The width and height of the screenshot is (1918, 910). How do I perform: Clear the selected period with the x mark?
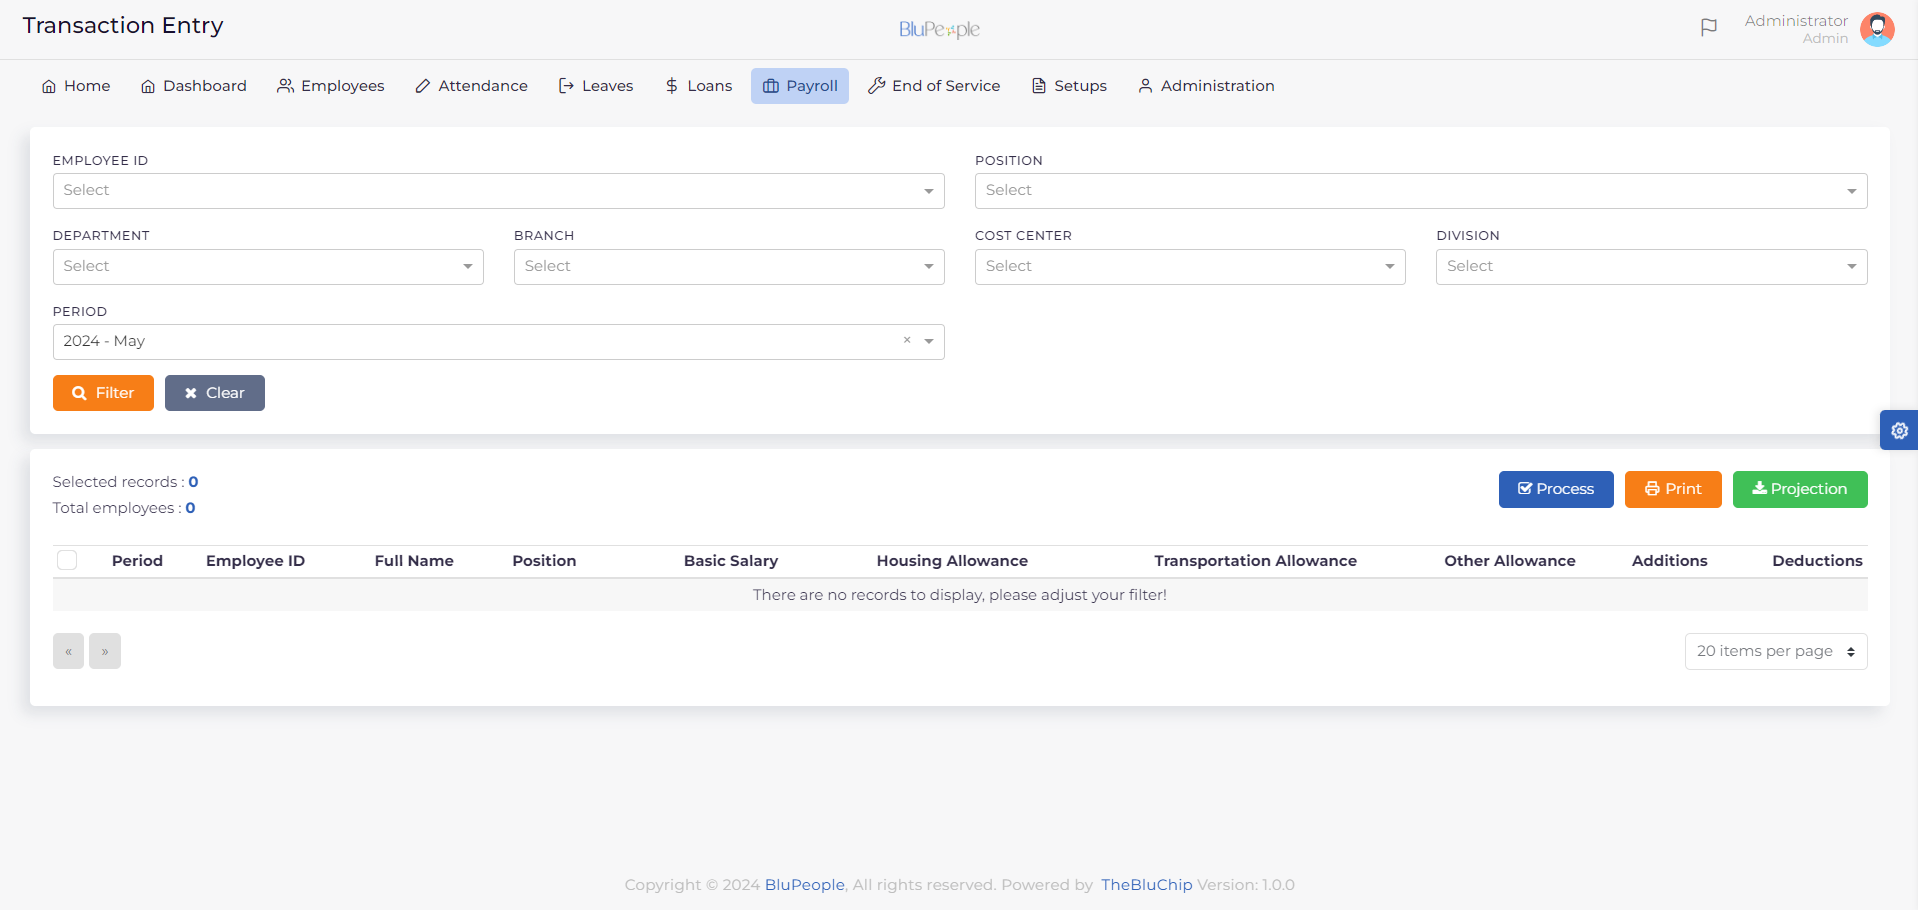click(906, 340)
